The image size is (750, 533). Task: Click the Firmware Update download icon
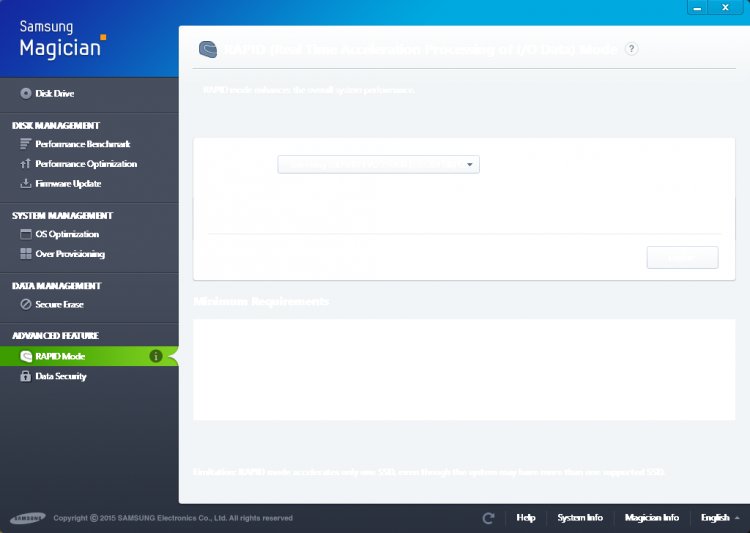click(26, 184)
